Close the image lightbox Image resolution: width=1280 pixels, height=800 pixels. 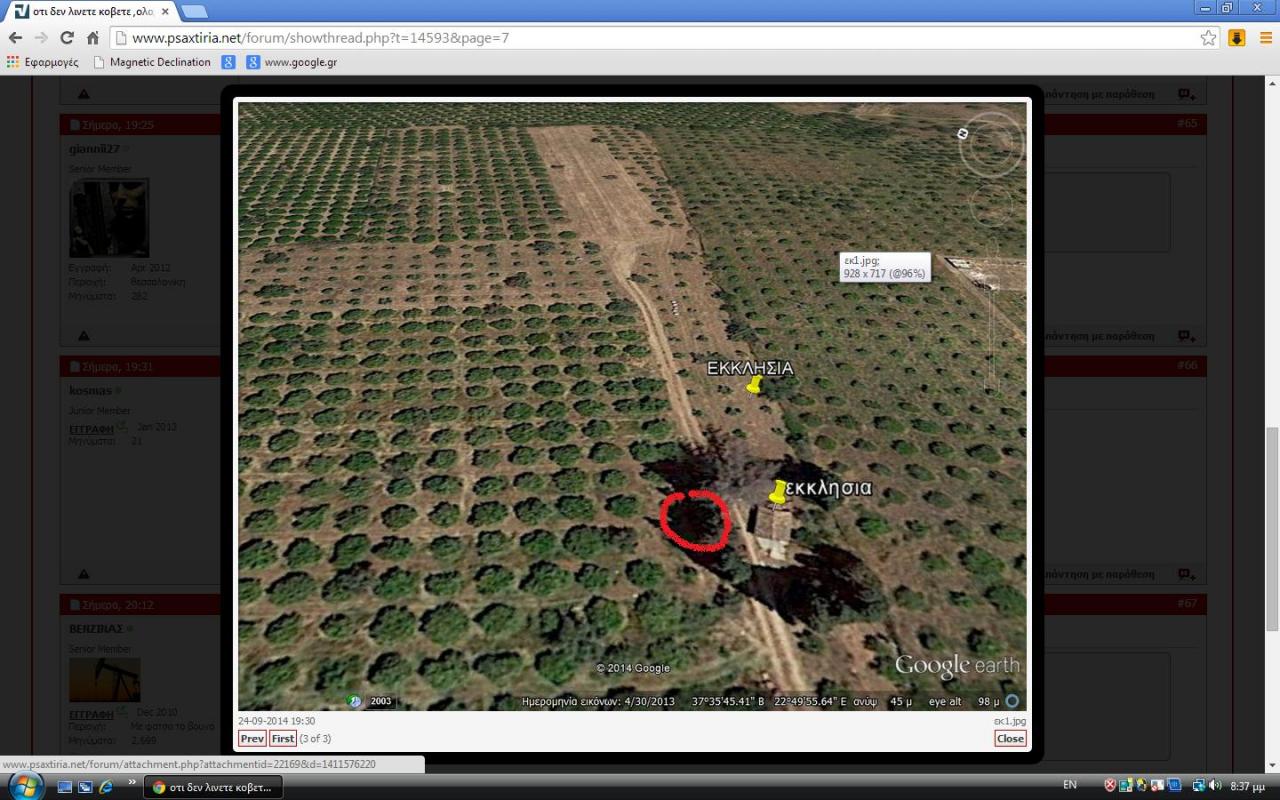pos(1010,739)
